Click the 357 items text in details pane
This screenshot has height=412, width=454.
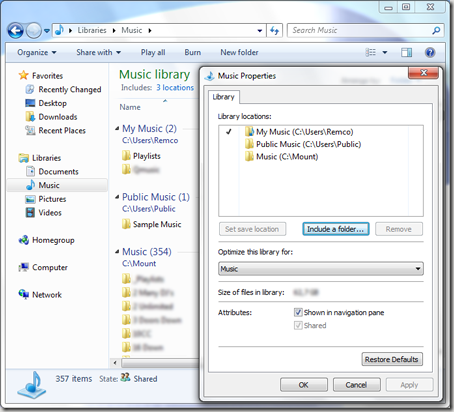point(74,379)
